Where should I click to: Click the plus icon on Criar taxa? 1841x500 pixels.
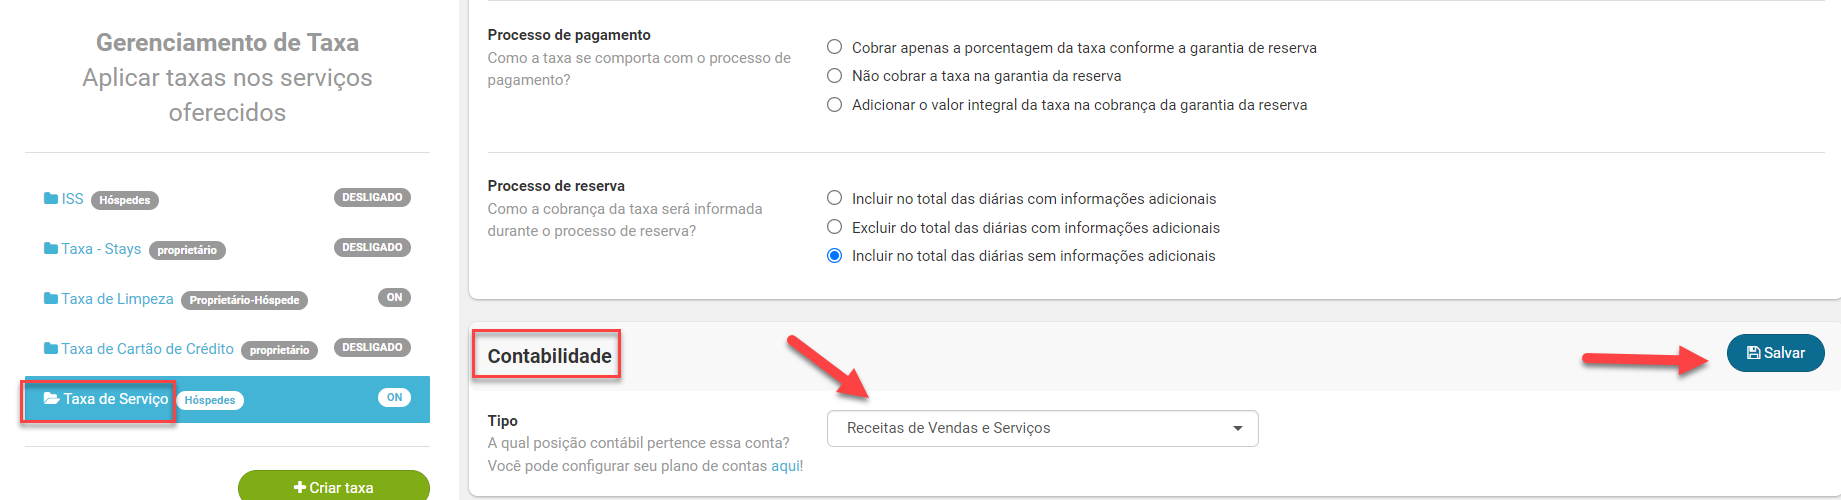[x=299, y=488]
